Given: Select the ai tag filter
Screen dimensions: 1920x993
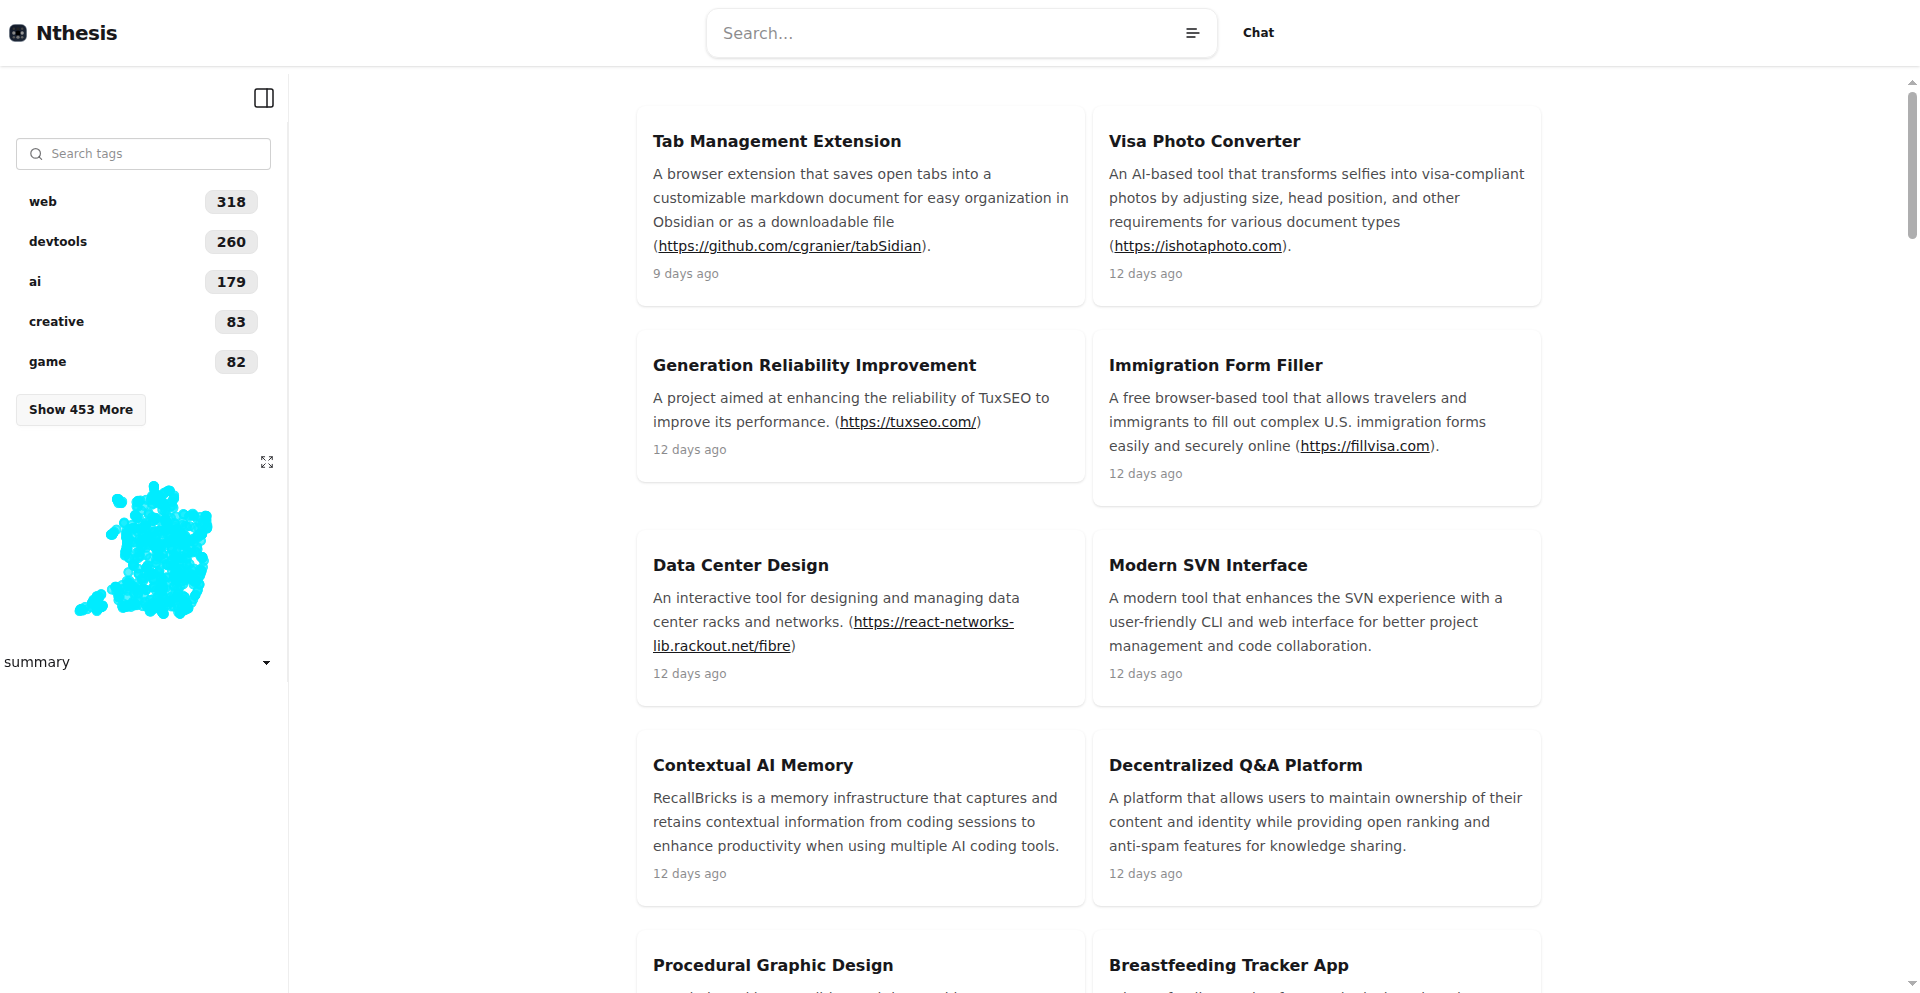Looking at the screenshot, I should [35, 282].
